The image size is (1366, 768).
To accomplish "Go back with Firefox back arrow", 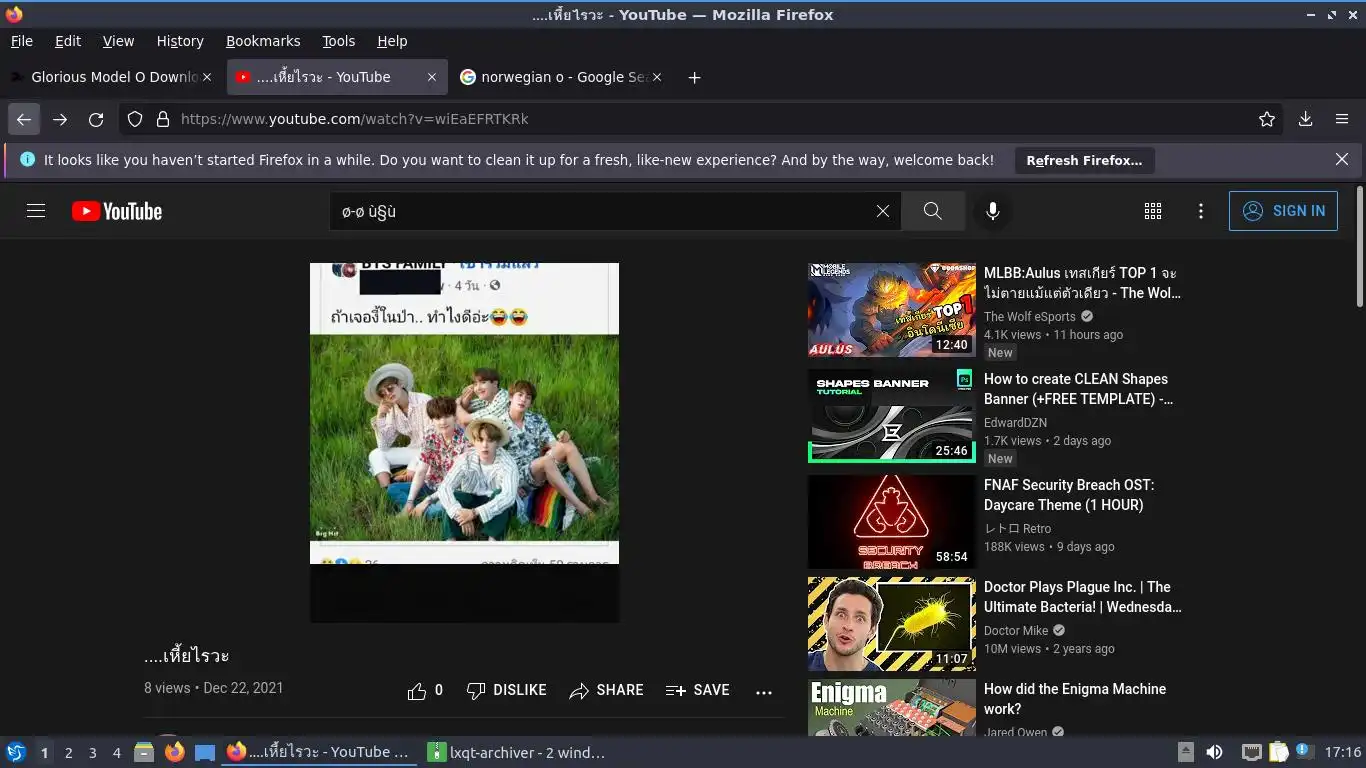I will pos(24,119).
